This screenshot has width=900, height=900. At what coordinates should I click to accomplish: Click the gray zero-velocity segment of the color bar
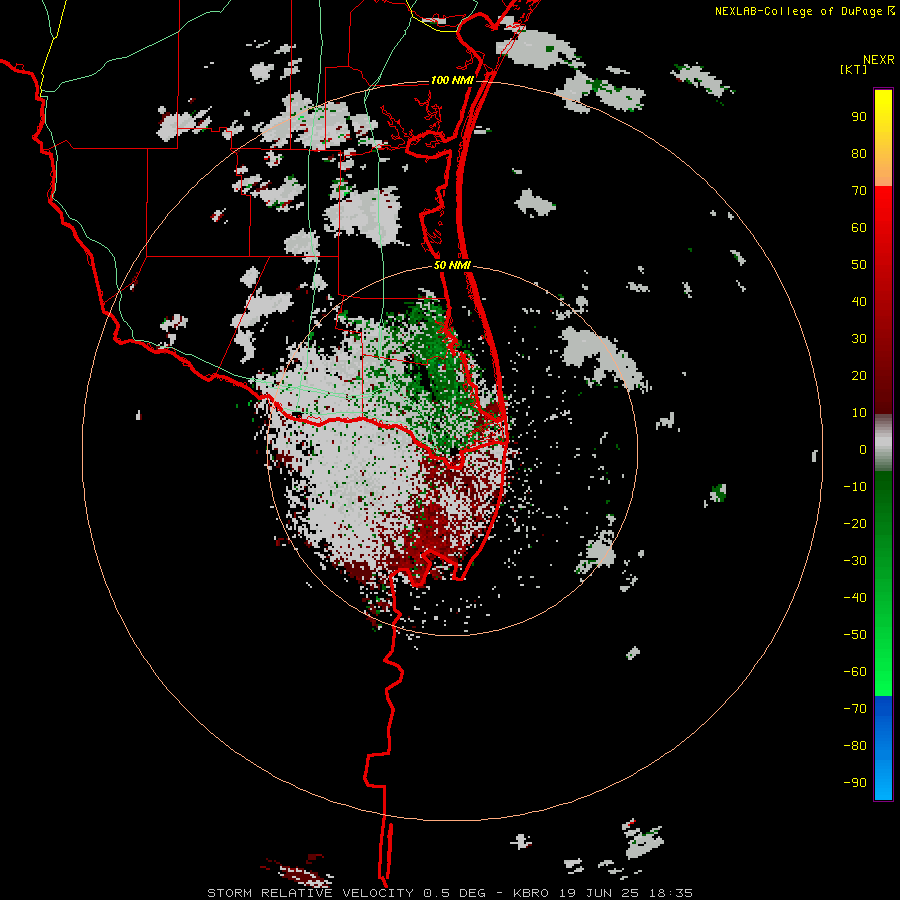pos(883,443)
